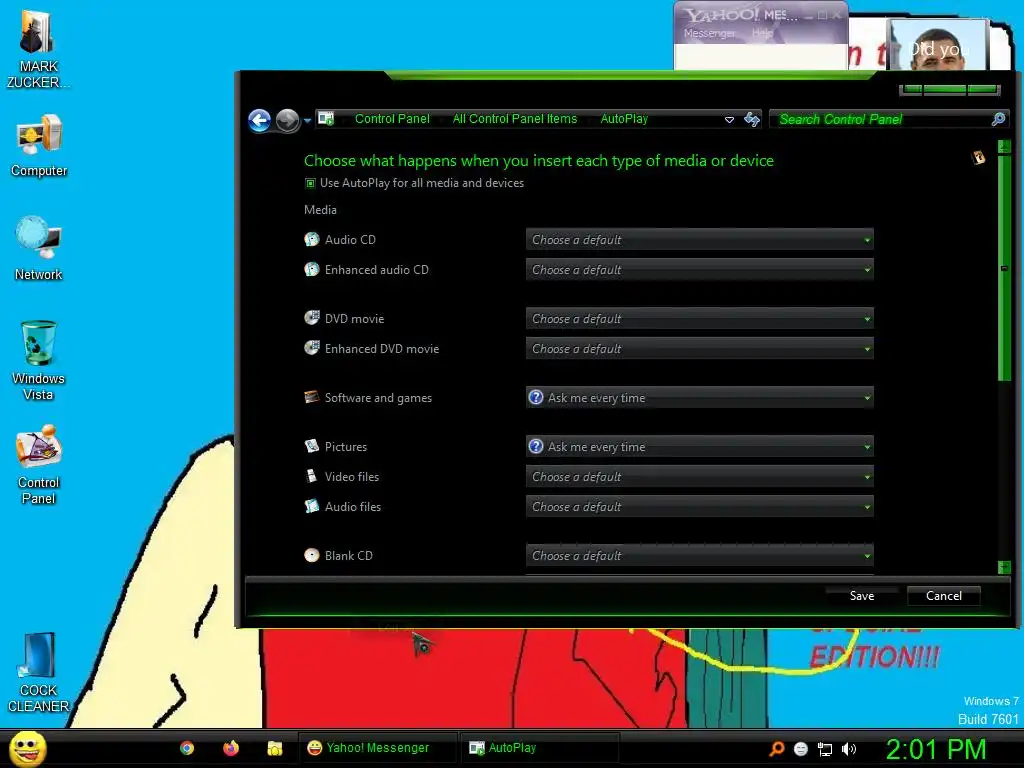Image resolution: width=1024 pixels, height=768 pixels.
Task: Click the Enhanced audio CD icon
Action: (312, 270)
